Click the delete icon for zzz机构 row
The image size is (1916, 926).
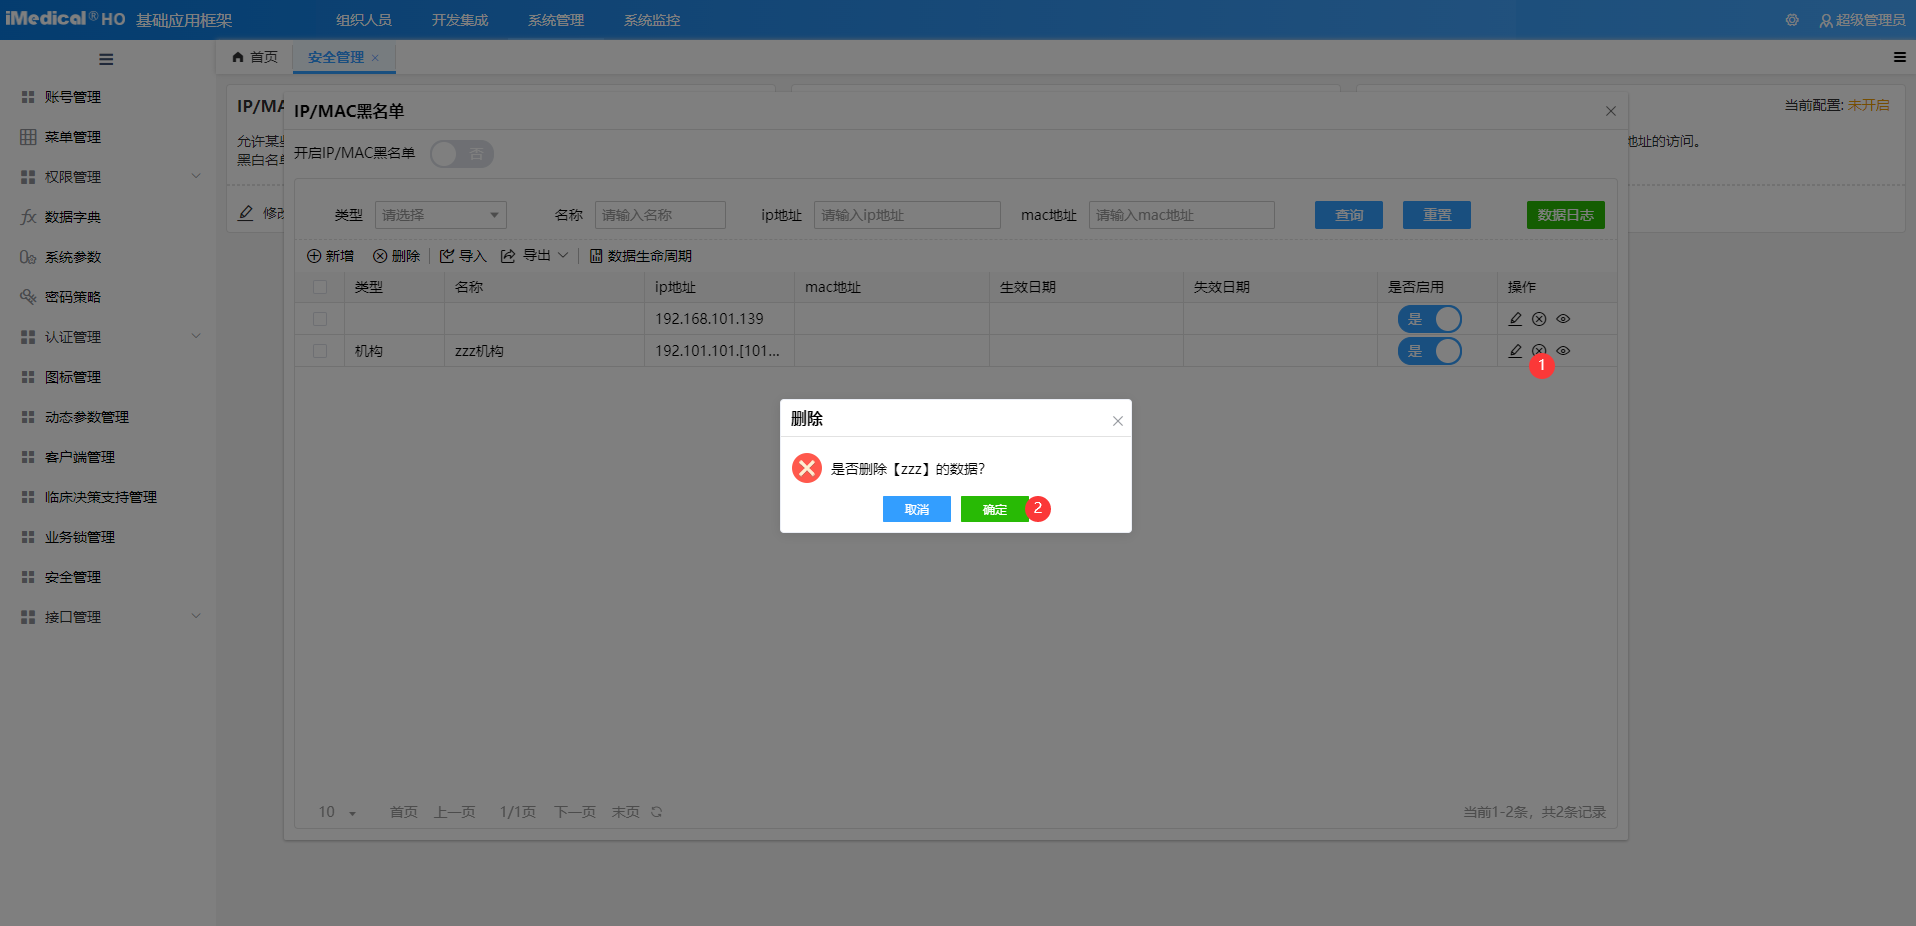pyautogui.click(x=1539, y=351)
